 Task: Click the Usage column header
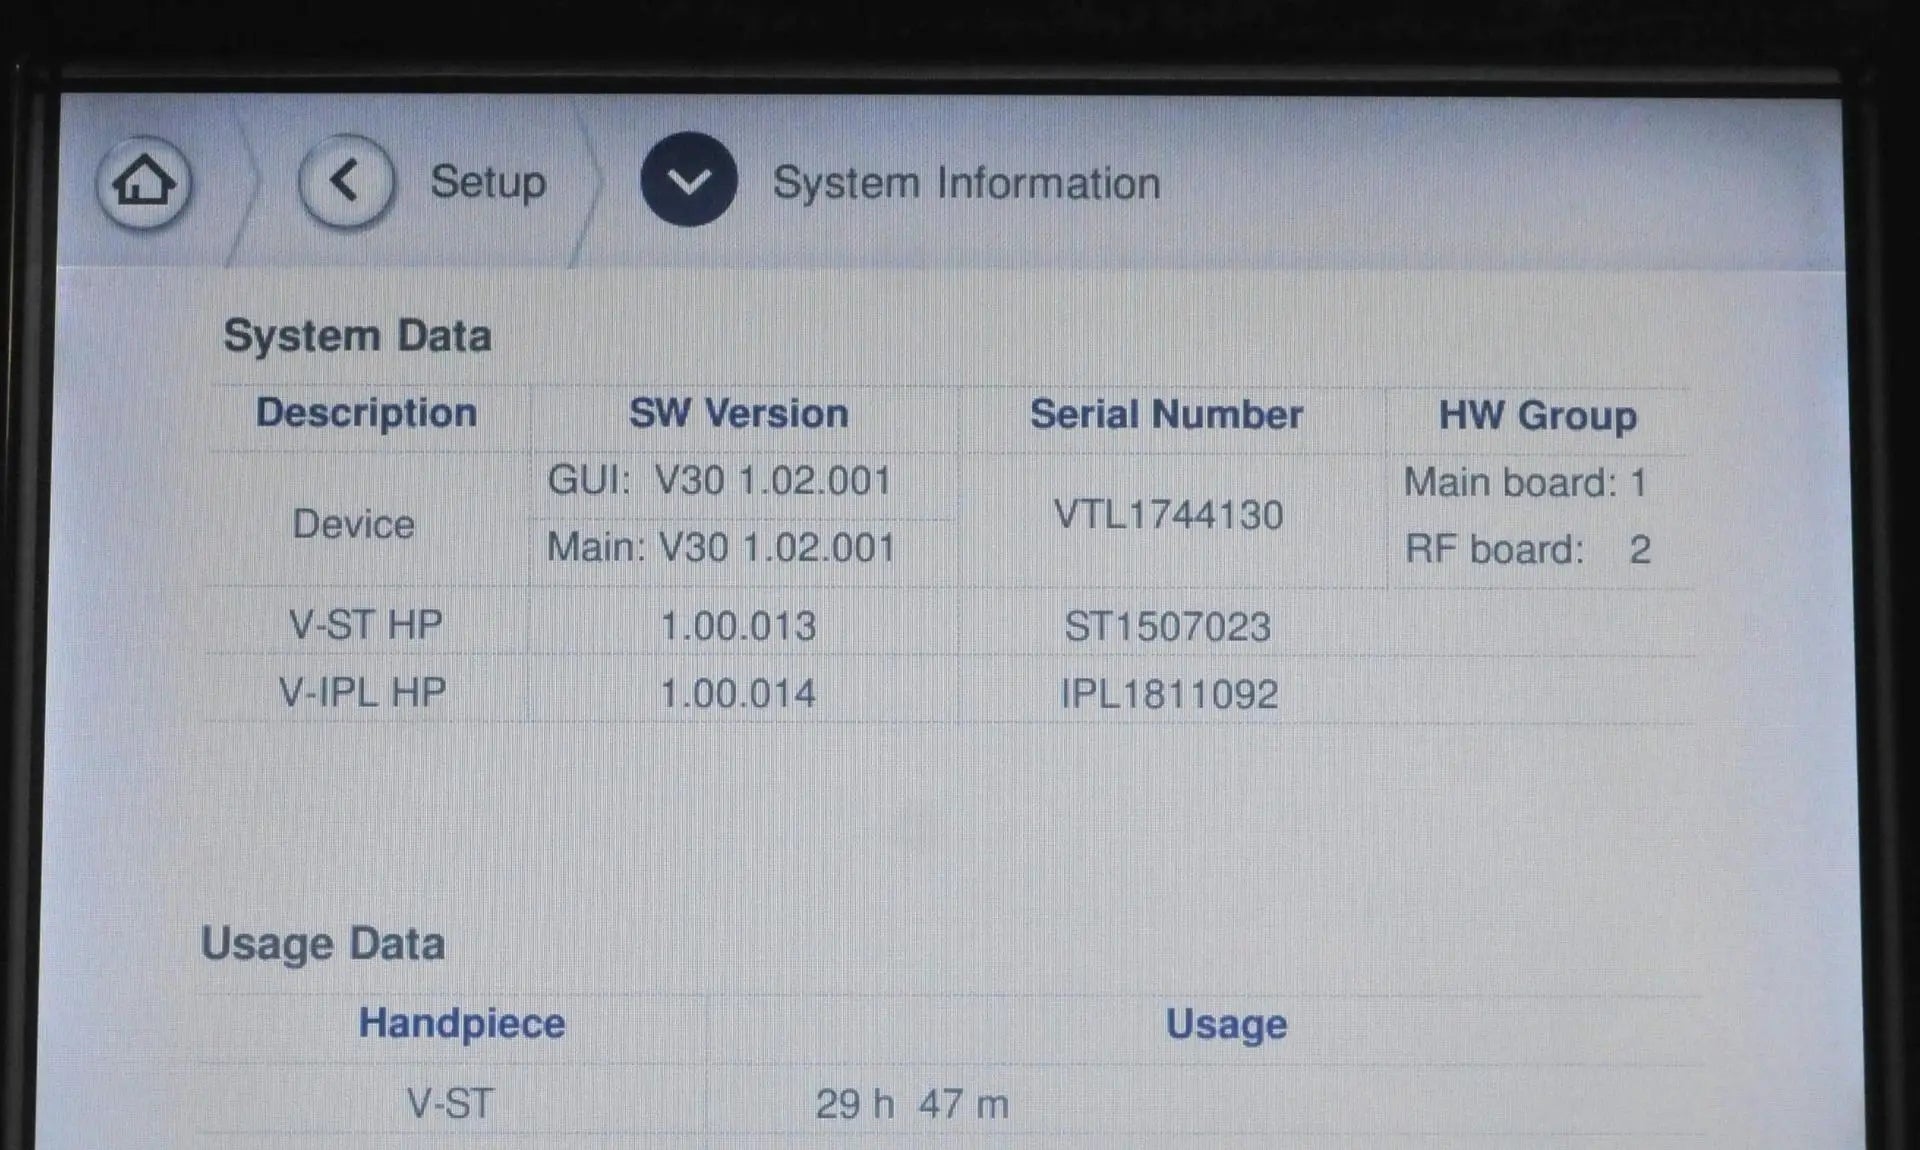pyautogui.click(x=1226, y=1024)
